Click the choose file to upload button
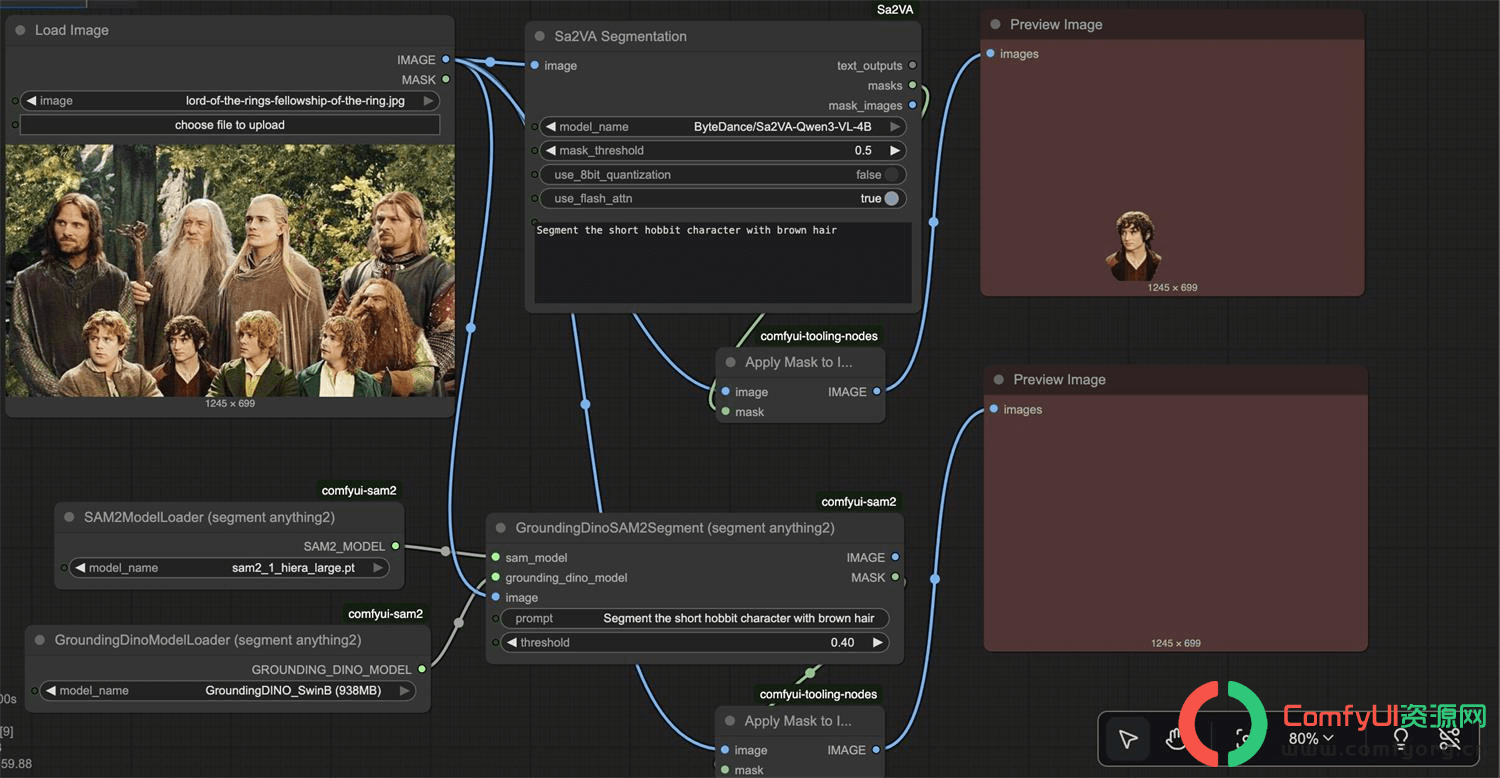1500x778 pixels. [230, 125]
